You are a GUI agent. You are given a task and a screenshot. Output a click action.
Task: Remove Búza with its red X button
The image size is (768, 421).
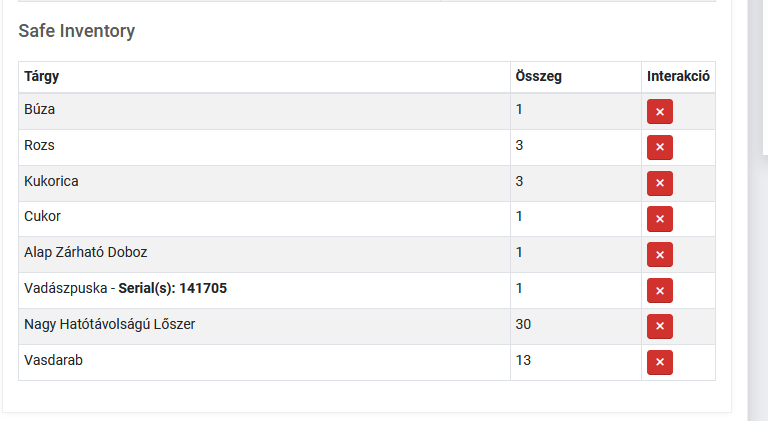point(659,112)
